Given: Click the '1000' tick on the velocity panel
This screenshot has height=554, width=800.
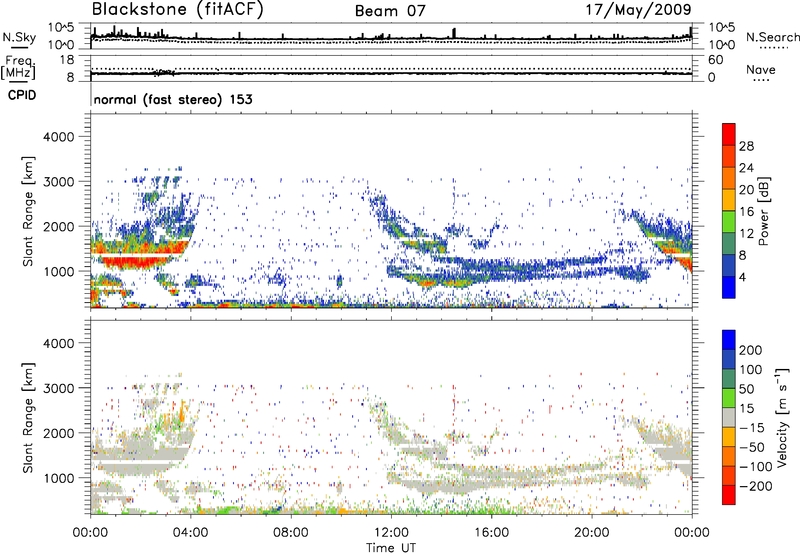Looking at the screenshot, I should click(59, 479).
